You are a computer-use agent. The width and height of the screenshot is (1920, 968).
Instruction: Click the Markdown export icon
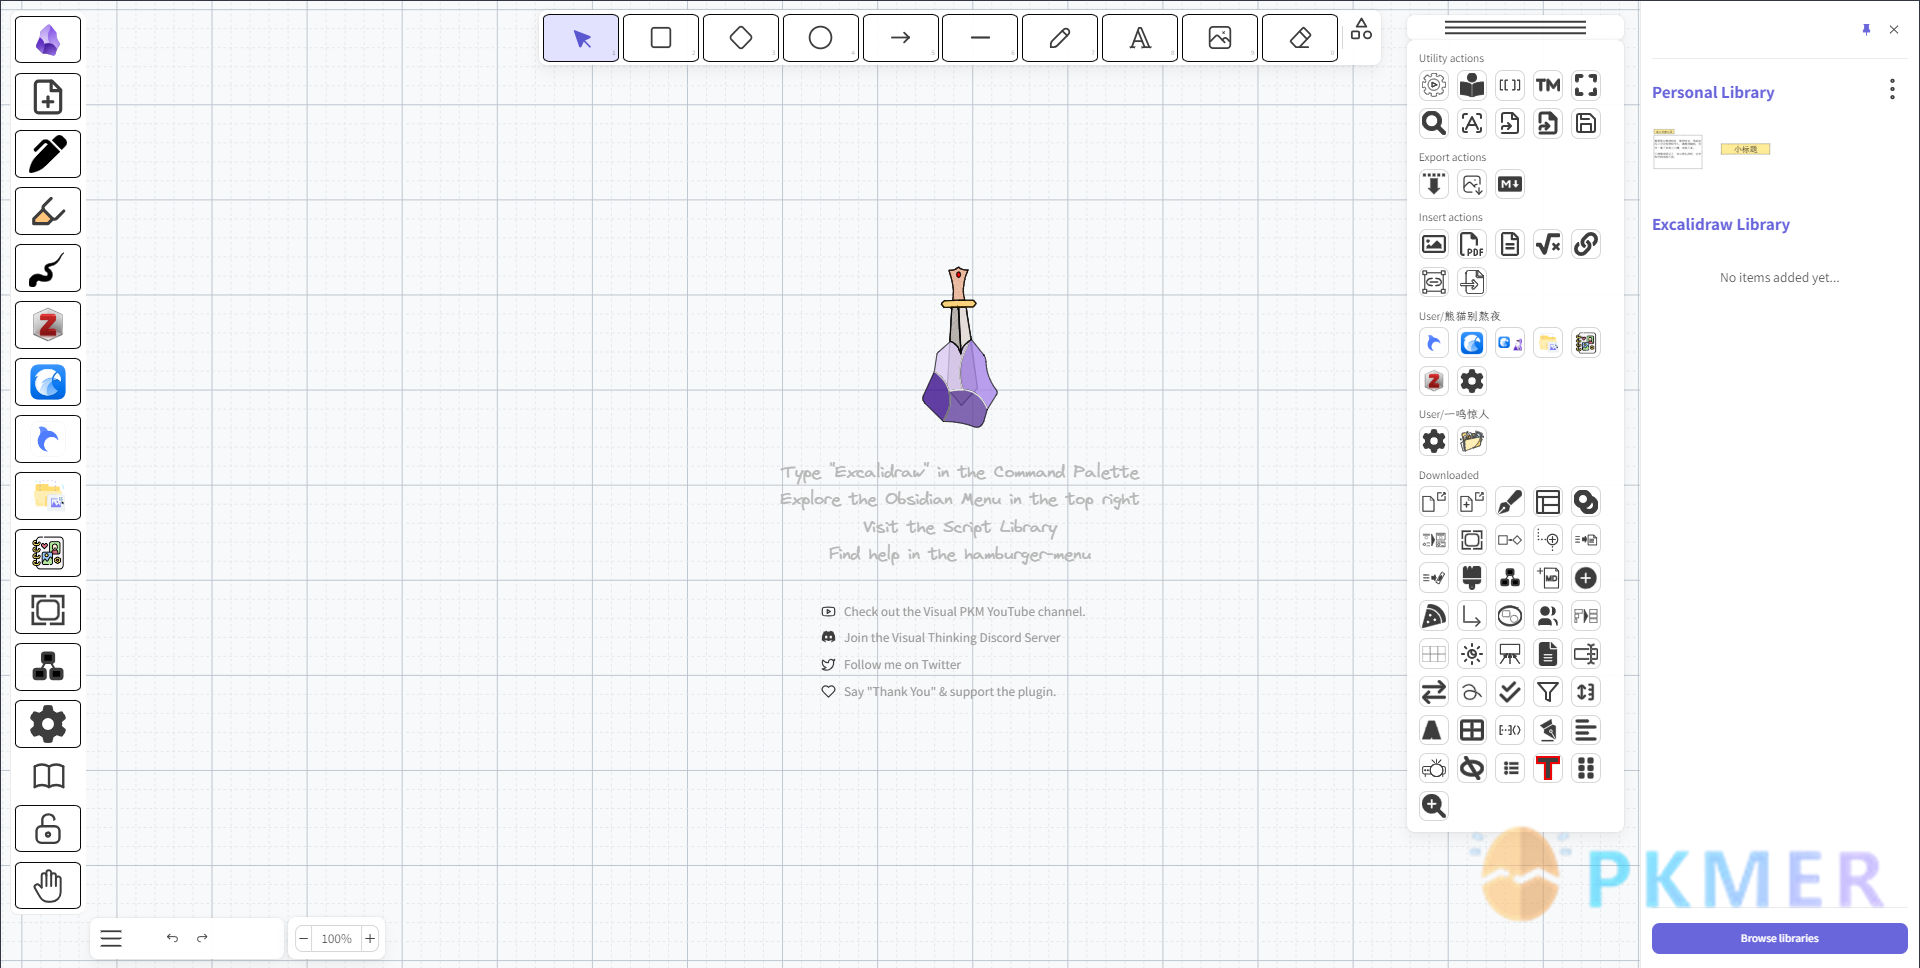click(x=1509, y=184)
